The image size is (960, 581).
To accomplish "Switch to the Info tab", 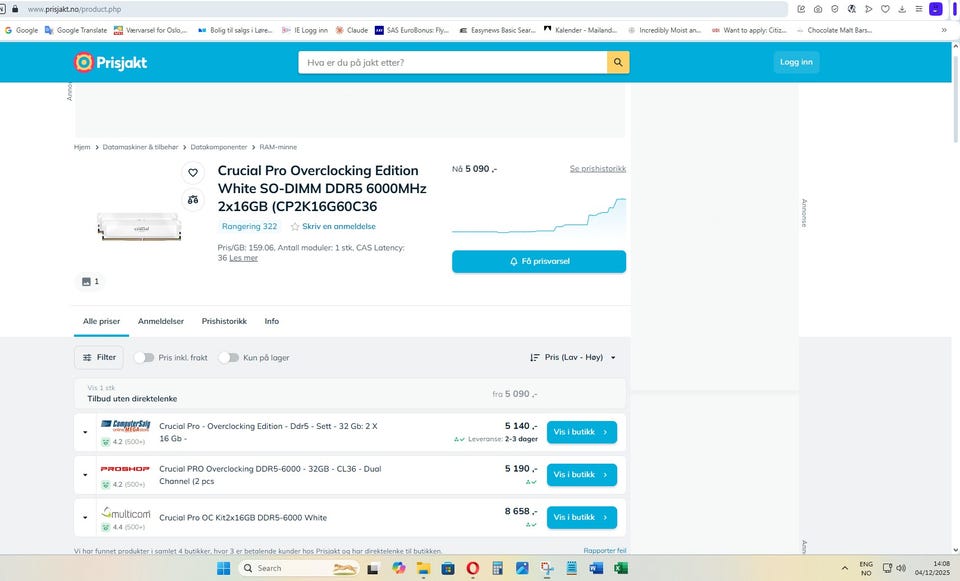I will point(272,321).
